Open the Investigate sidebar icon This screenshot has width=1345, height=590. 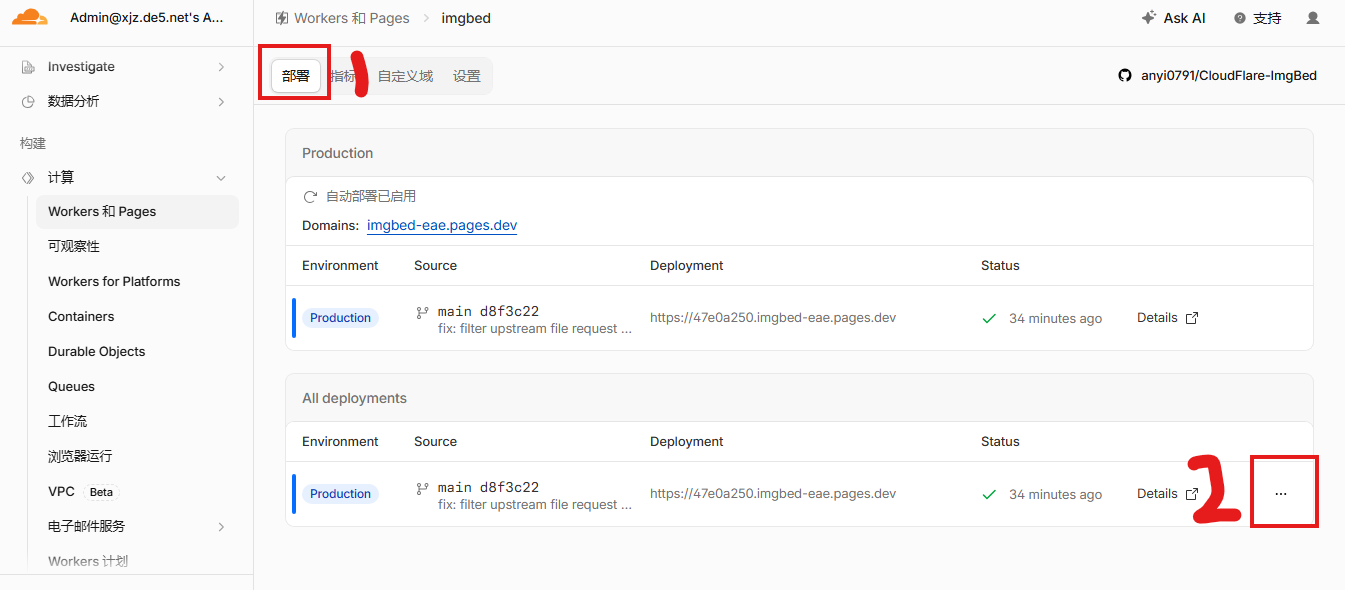28,67
